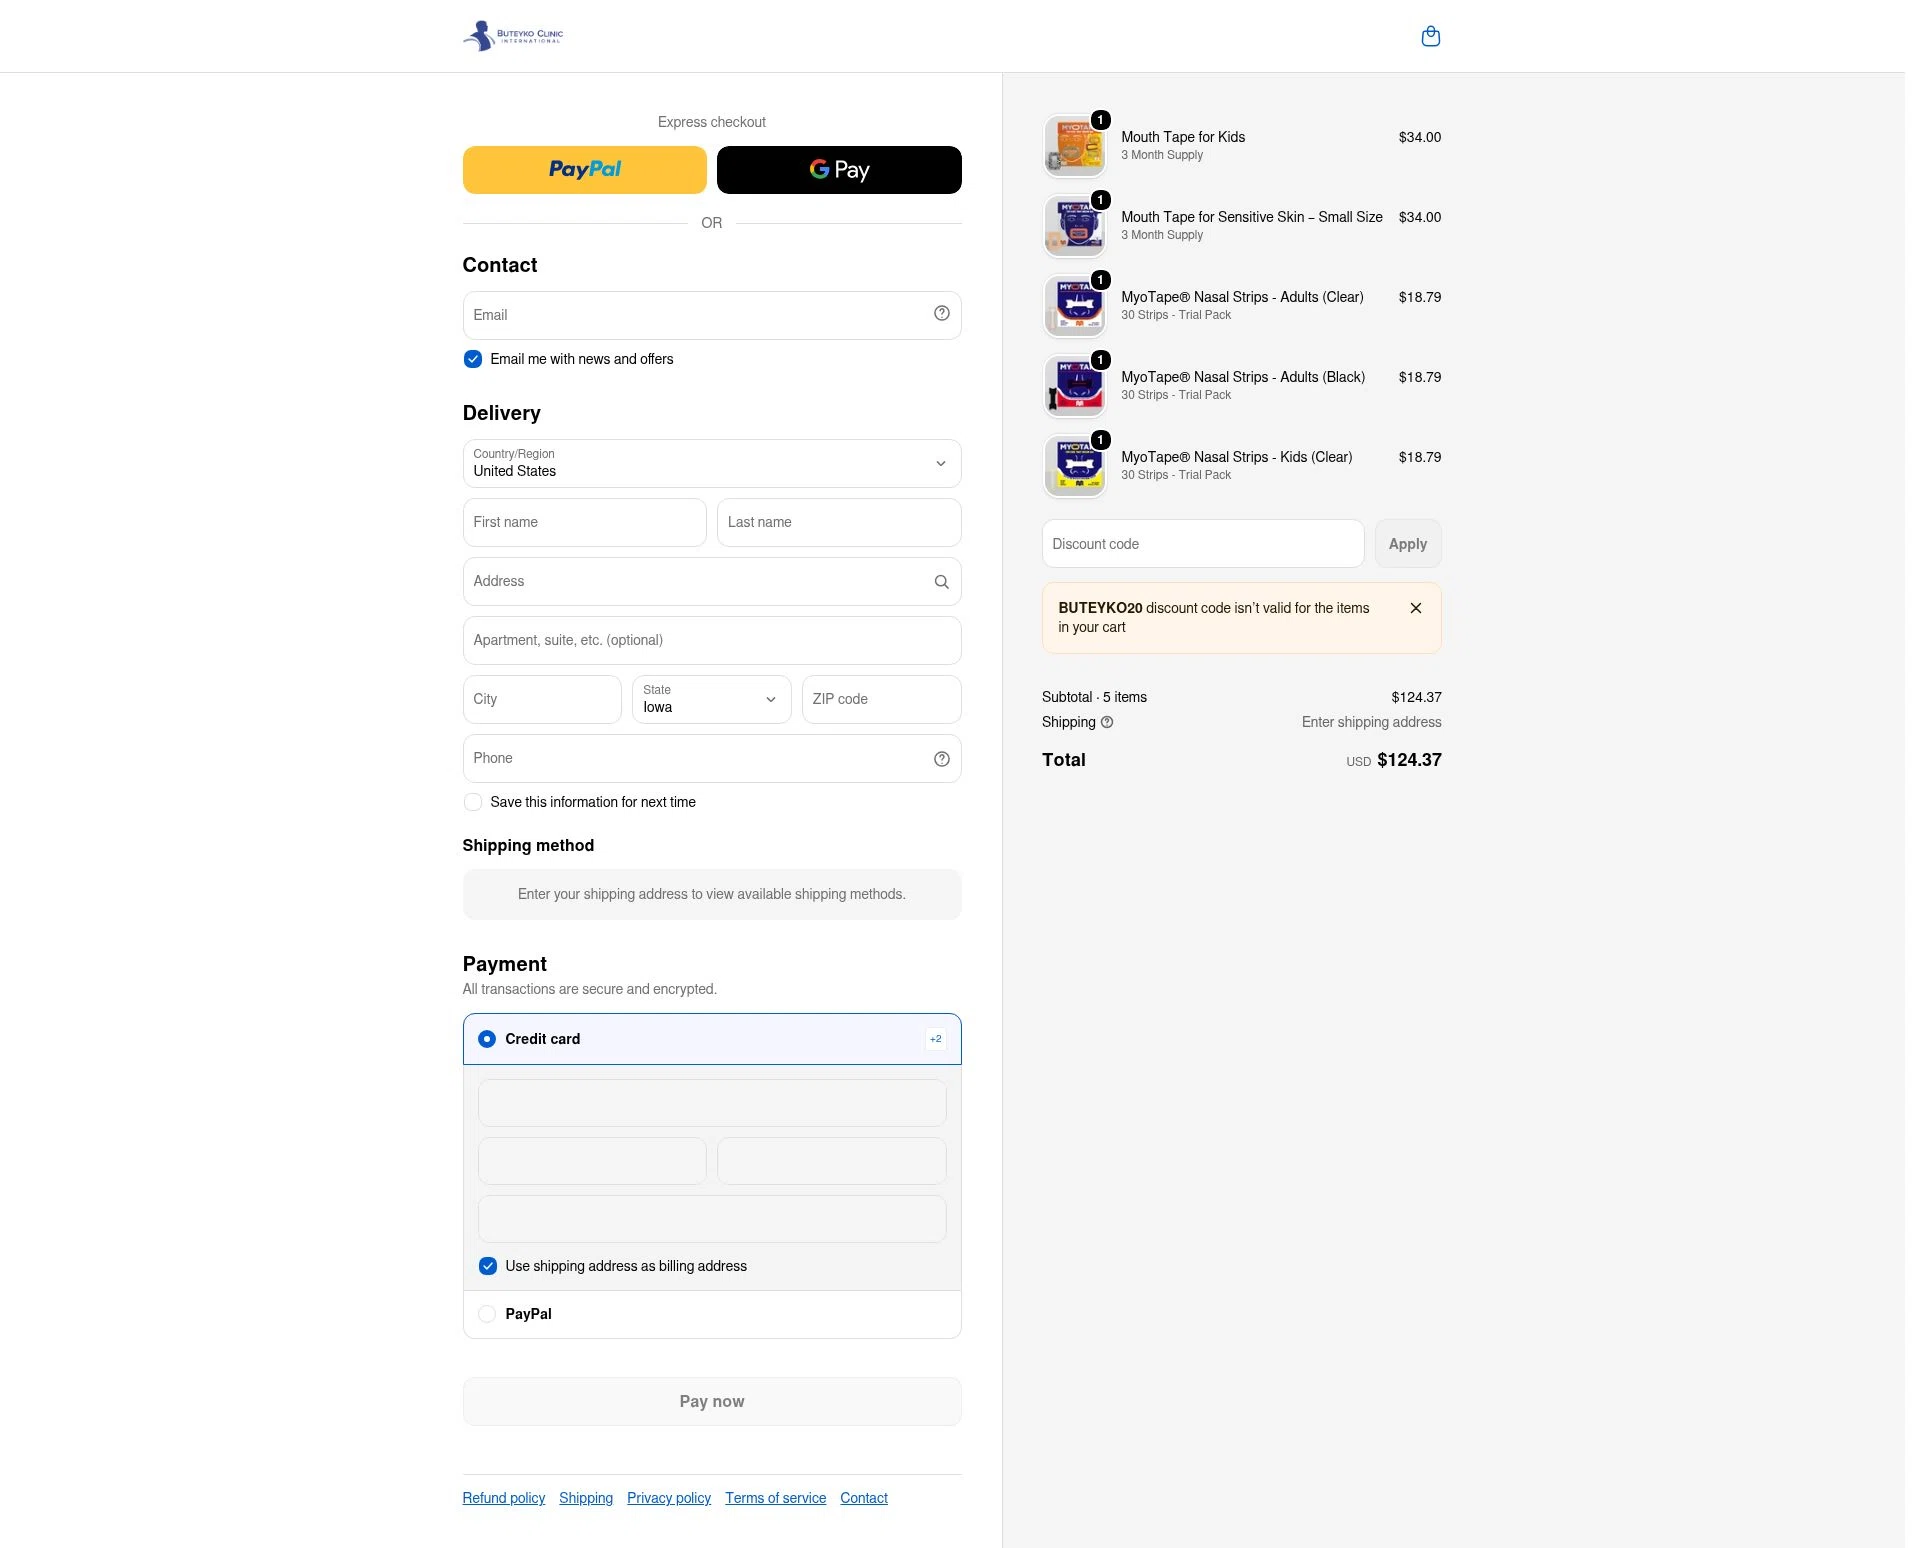Open the Shipping policy link

586,1498
